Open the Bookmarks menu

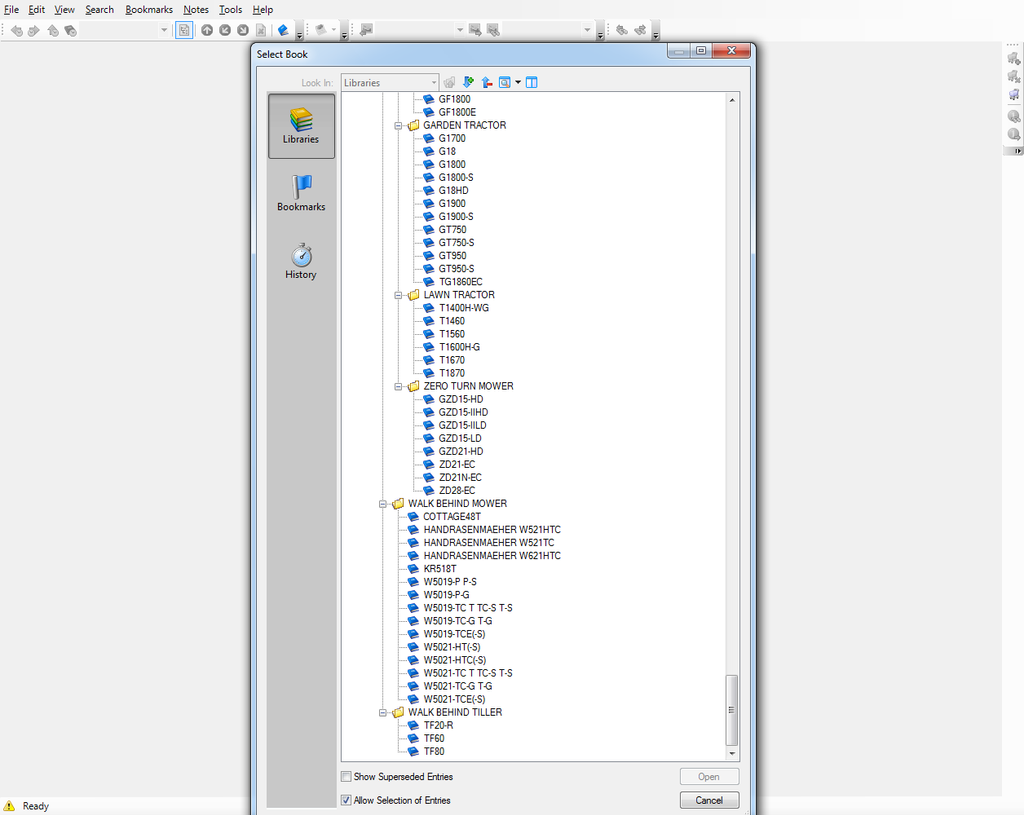pyautogui.click(x=148, y=10)
